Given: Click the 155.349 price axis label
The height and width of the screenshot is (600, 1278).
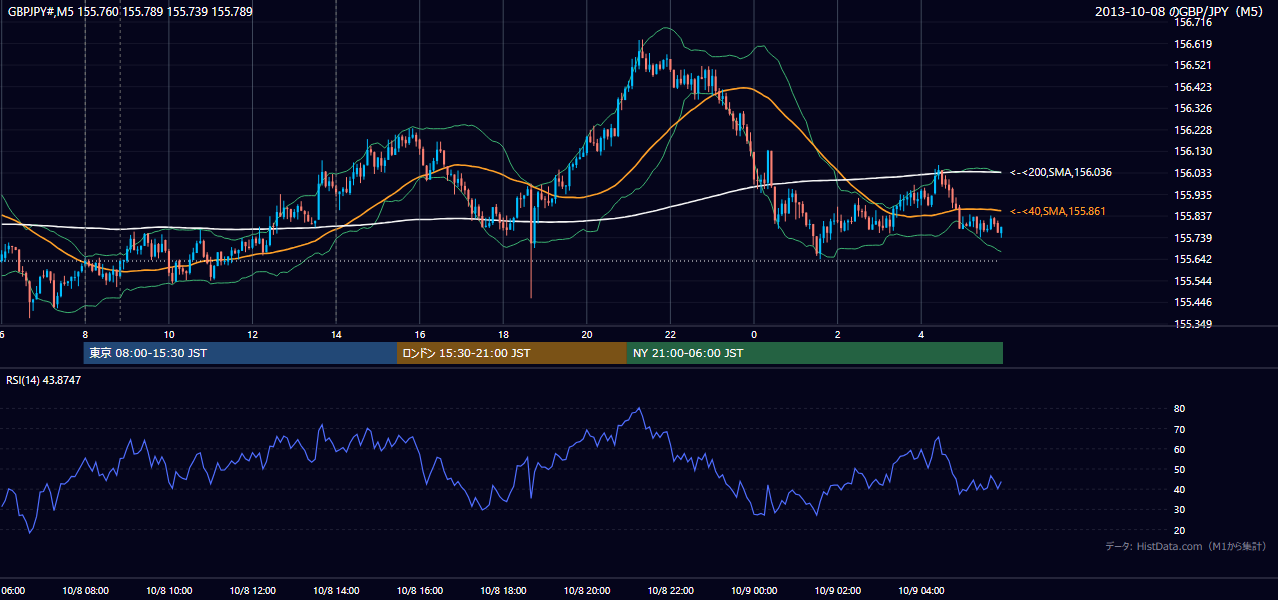Looking at the screenshot, I should click(x=1193, y=324).
